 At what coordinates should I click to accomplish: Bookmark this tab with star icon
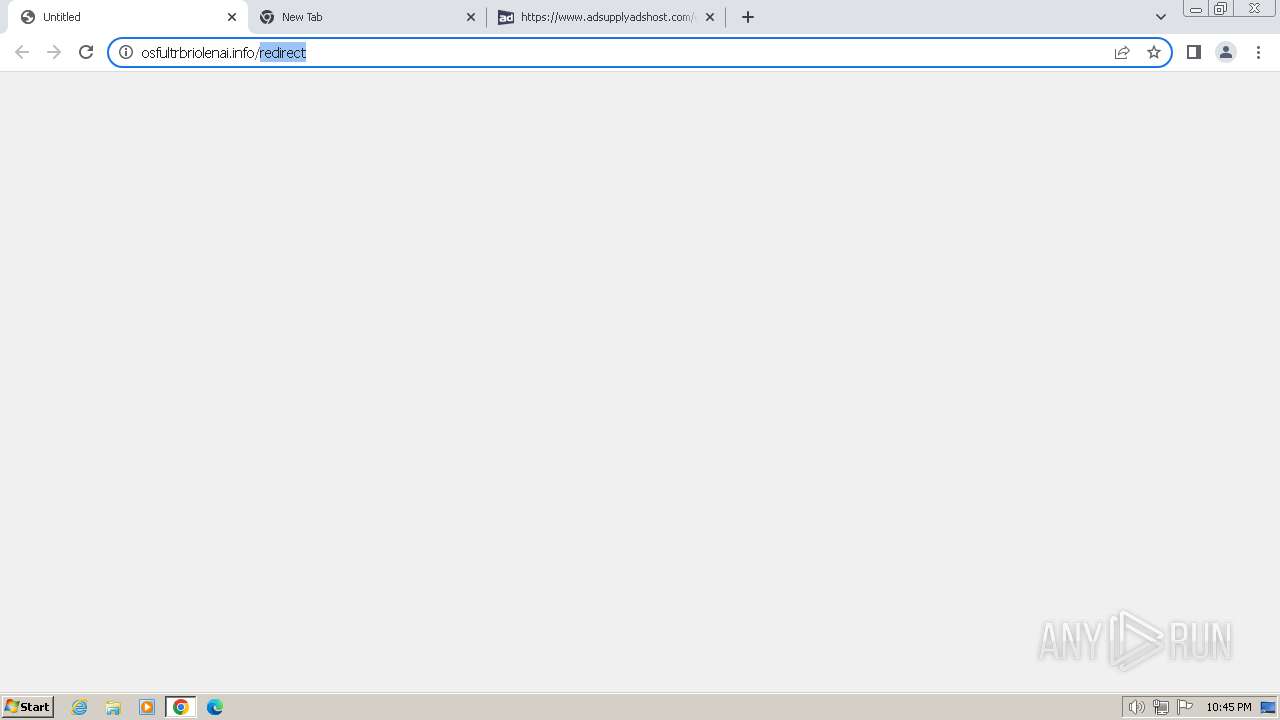(x=1154, y=52)
